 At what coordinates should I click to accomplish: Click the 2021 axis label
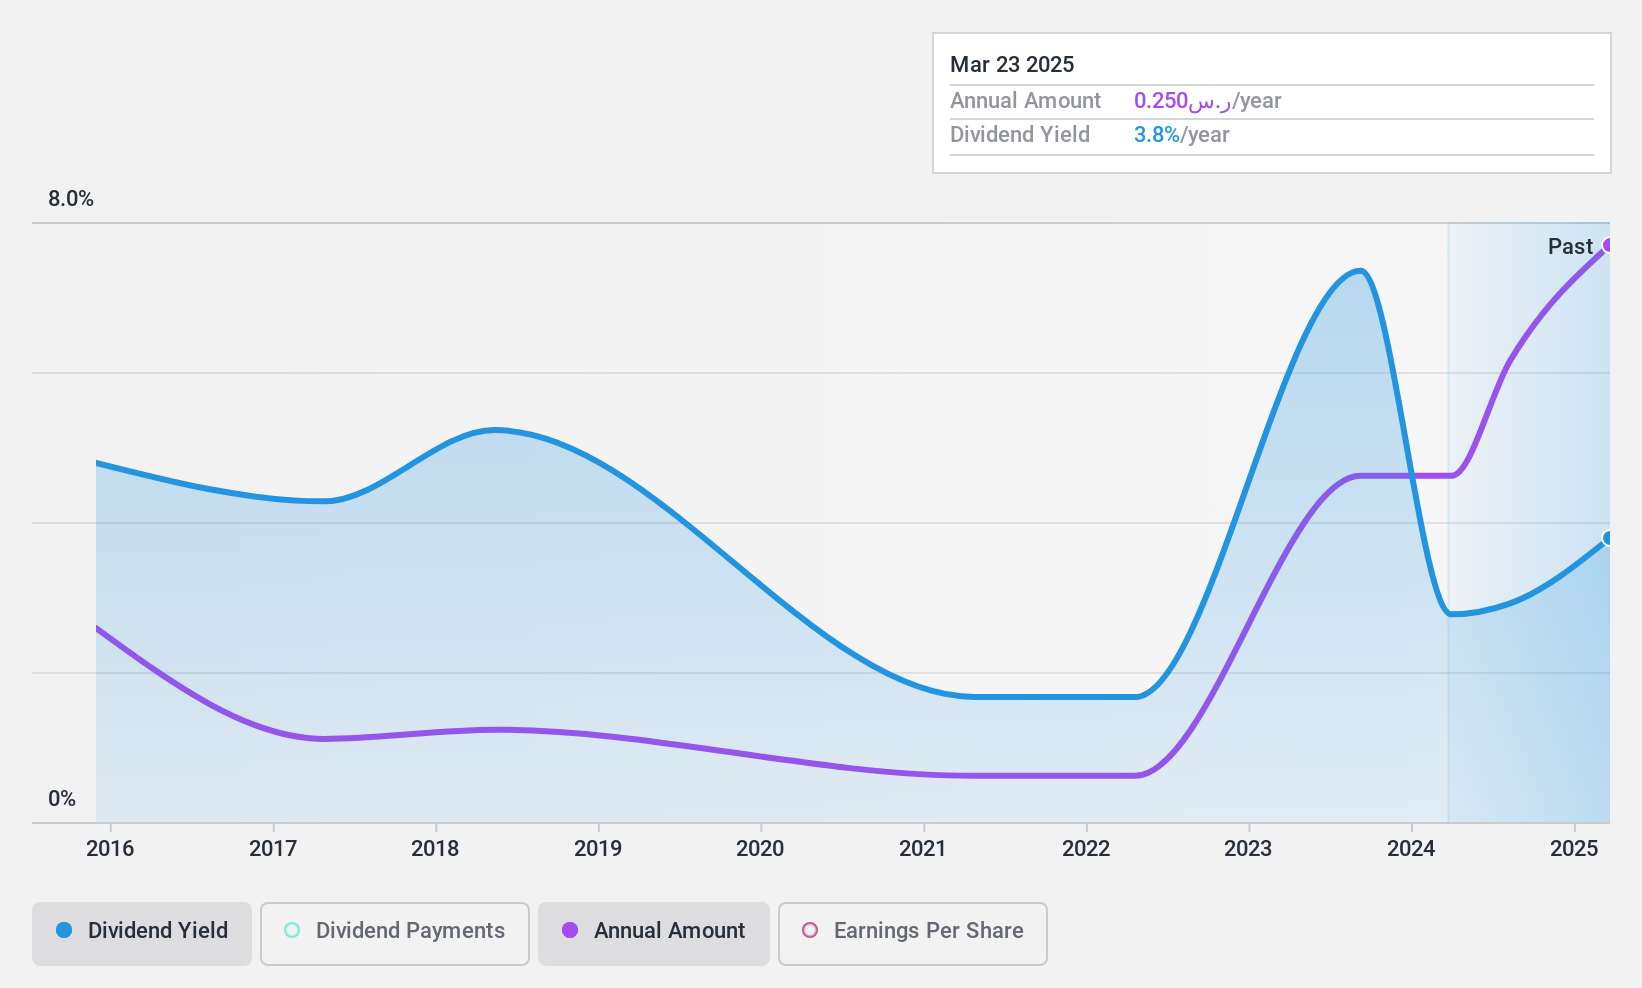tap(923, 849)
